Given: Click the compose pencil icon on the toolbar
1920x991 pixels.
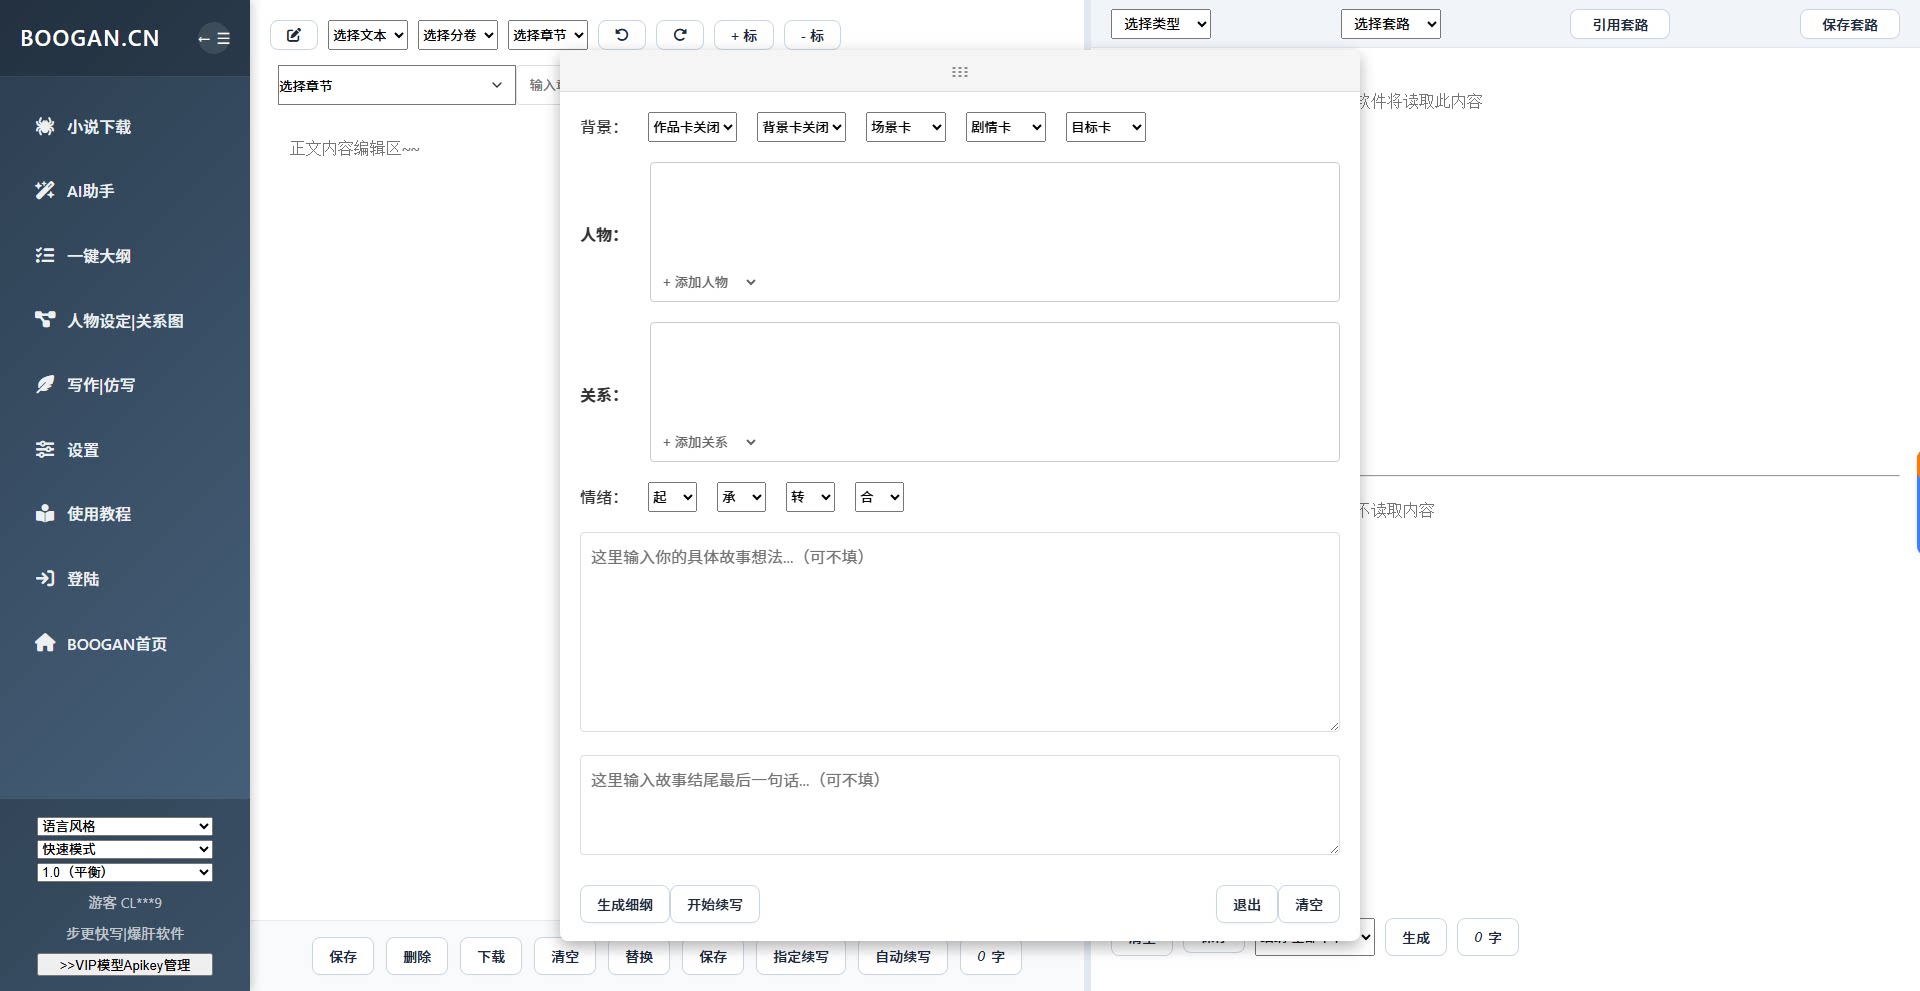Looking at the screenshot, I should (x=293, y=34).
